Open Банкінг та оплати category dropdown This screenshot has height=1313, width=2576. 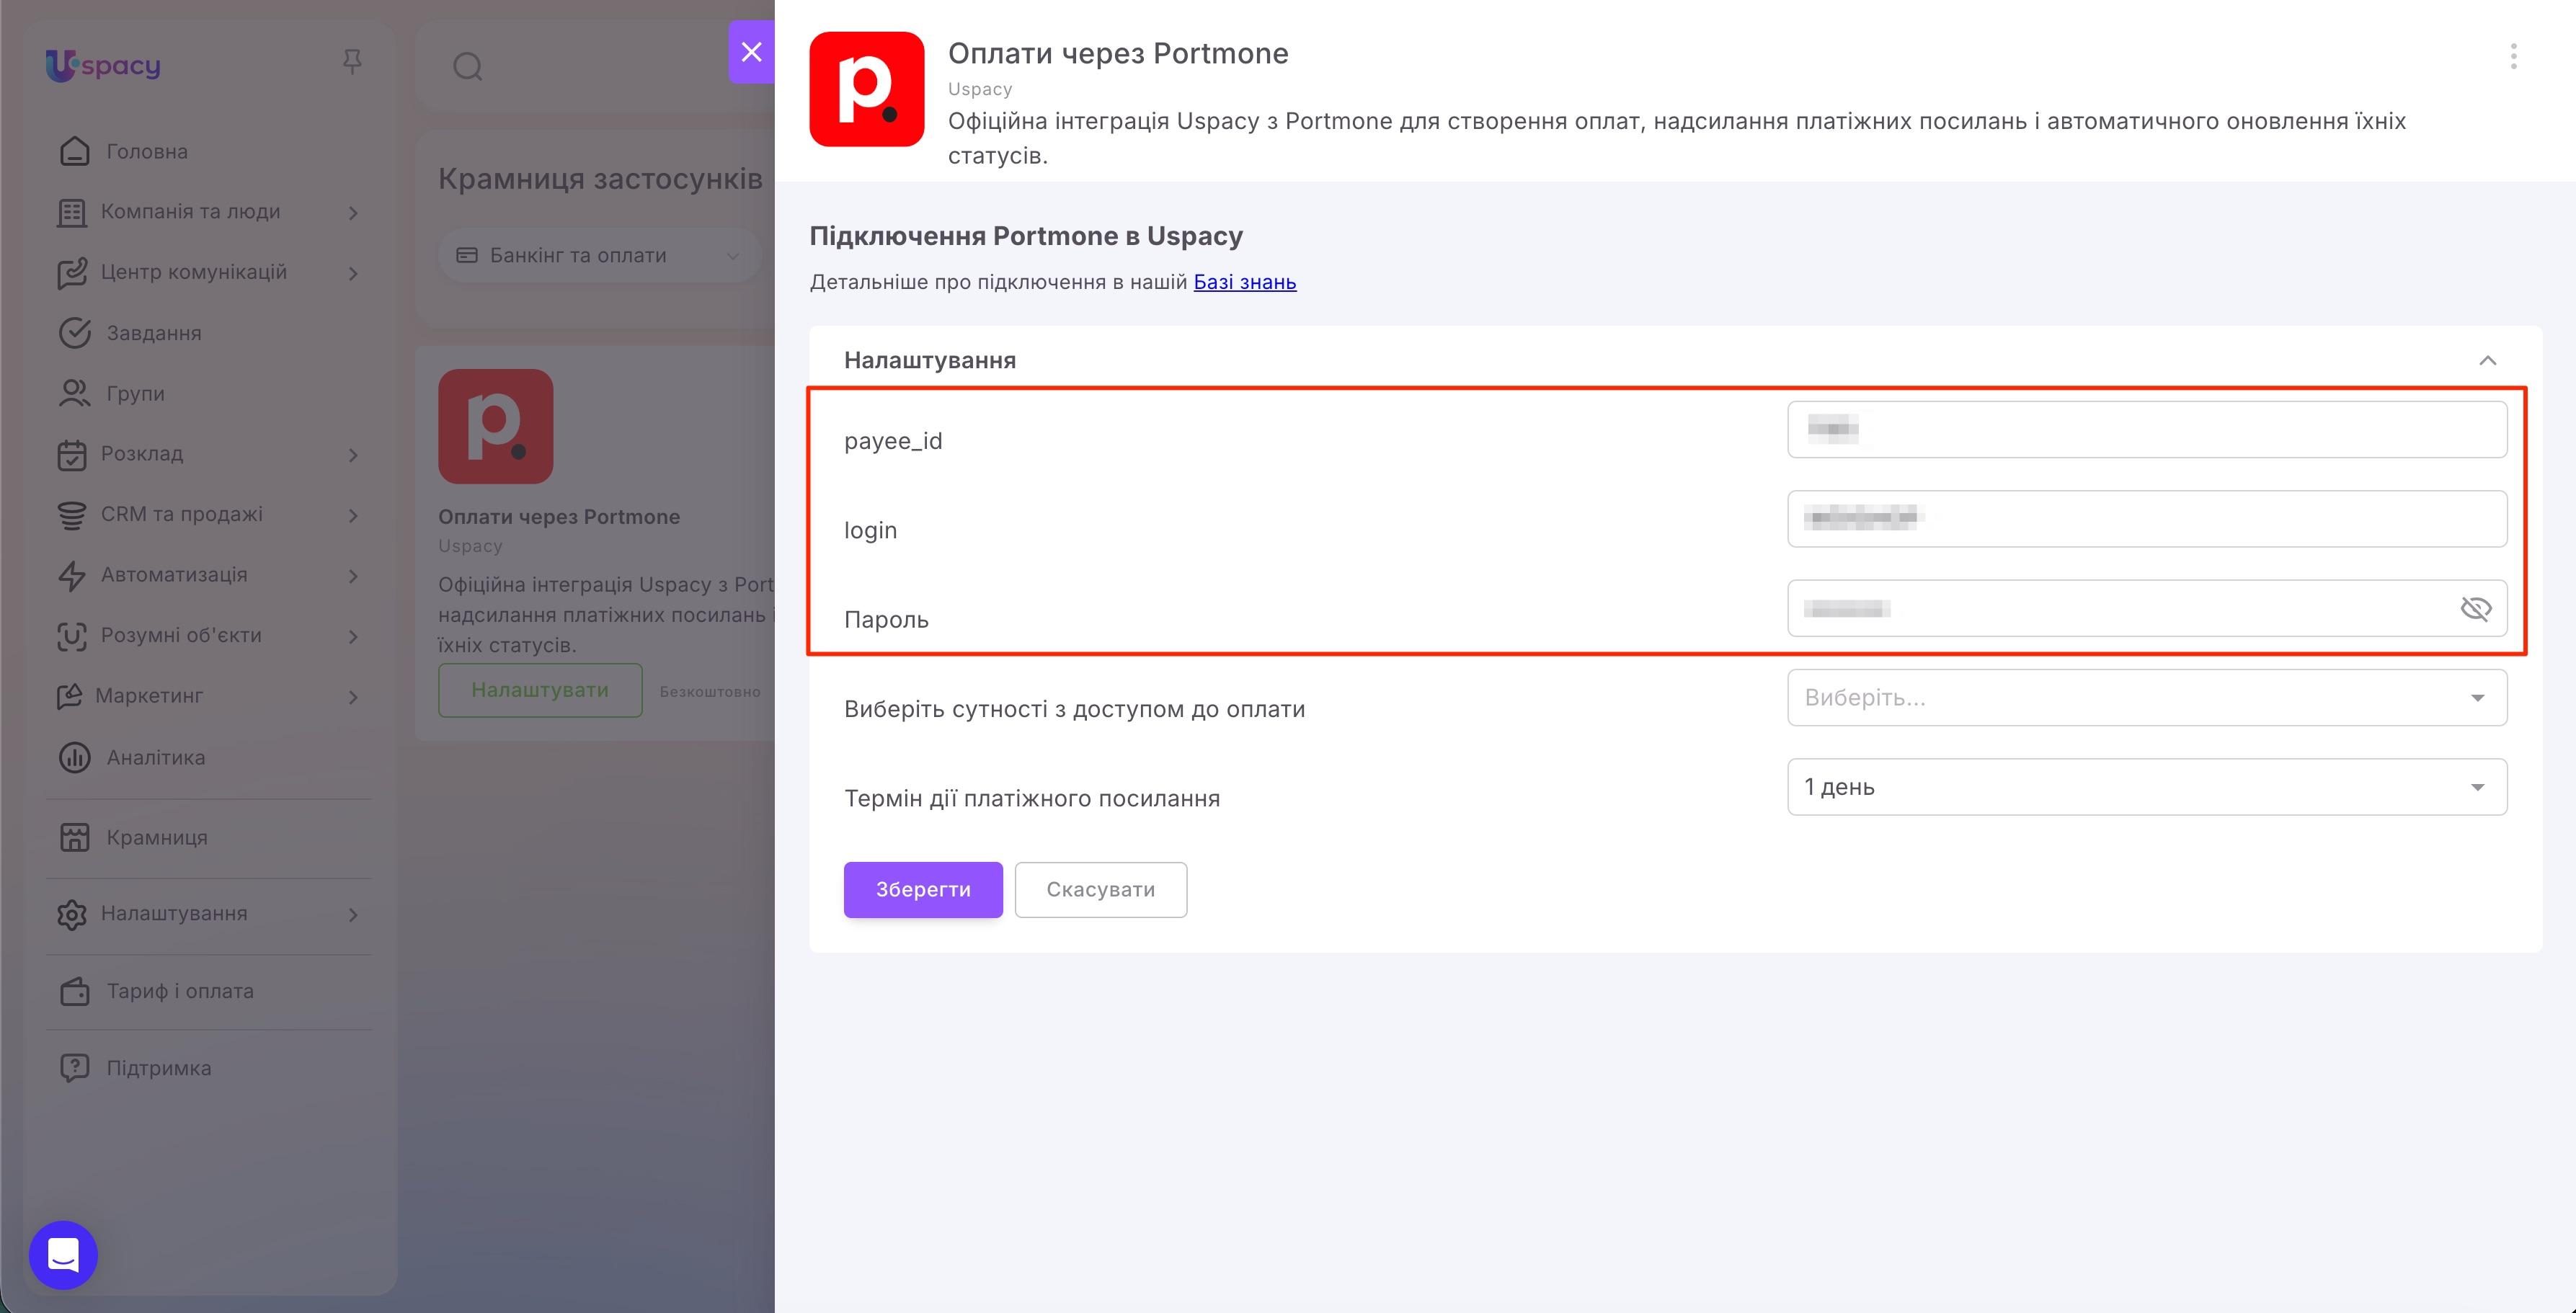[x=599, y=255]
